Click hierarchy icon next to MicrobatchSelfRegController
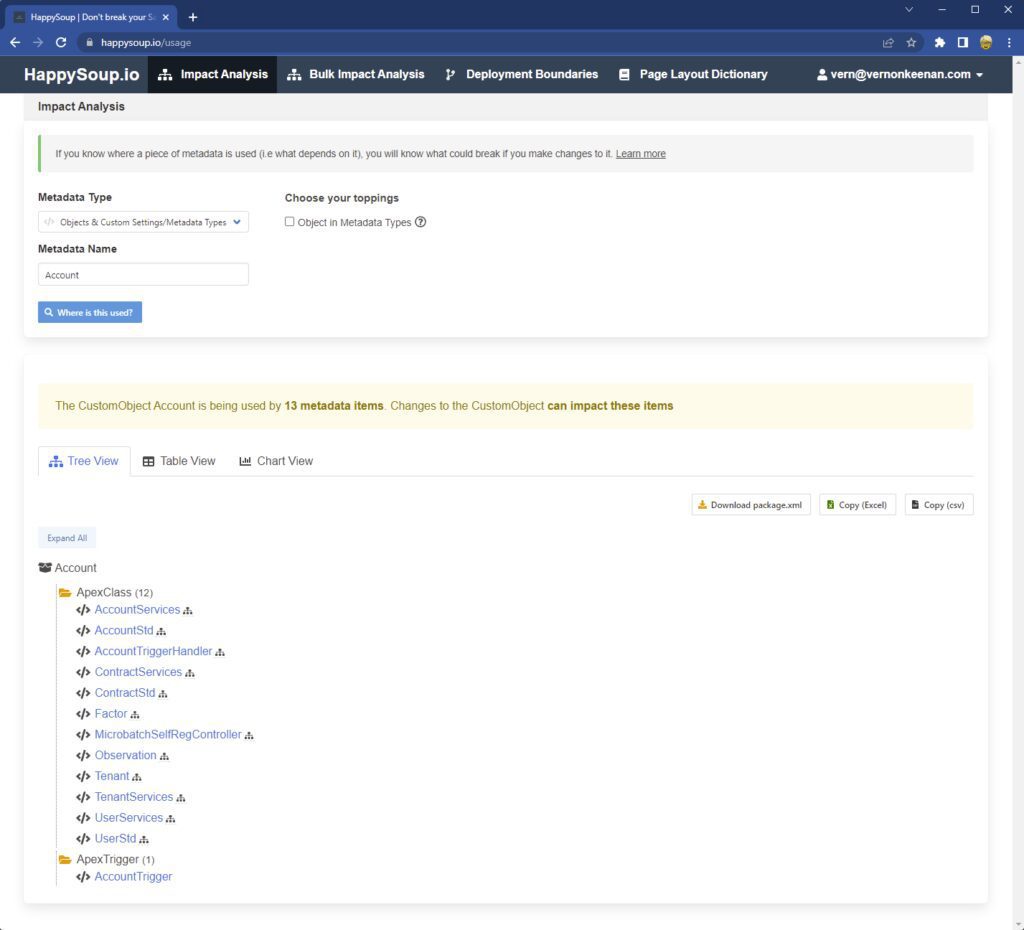This screenshot has height=930, width=1024. pos(249,736)
